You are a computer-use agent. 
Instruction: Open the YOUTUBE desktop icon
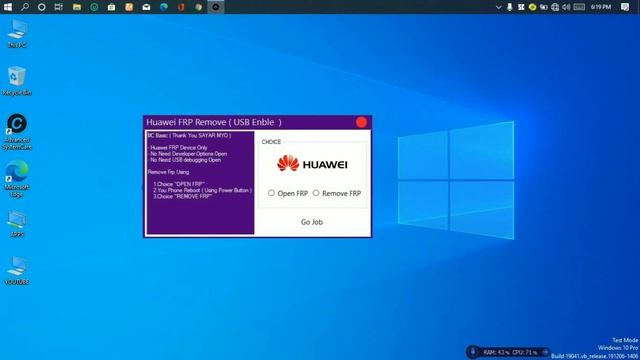click(x=17, y=270)
